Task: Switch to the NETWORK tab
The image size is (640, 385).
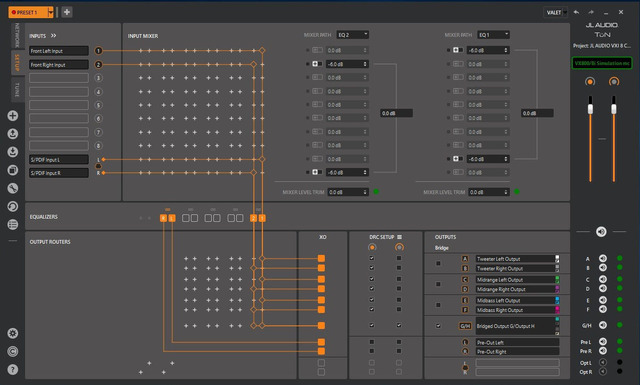Action: [x=17, y=36]
